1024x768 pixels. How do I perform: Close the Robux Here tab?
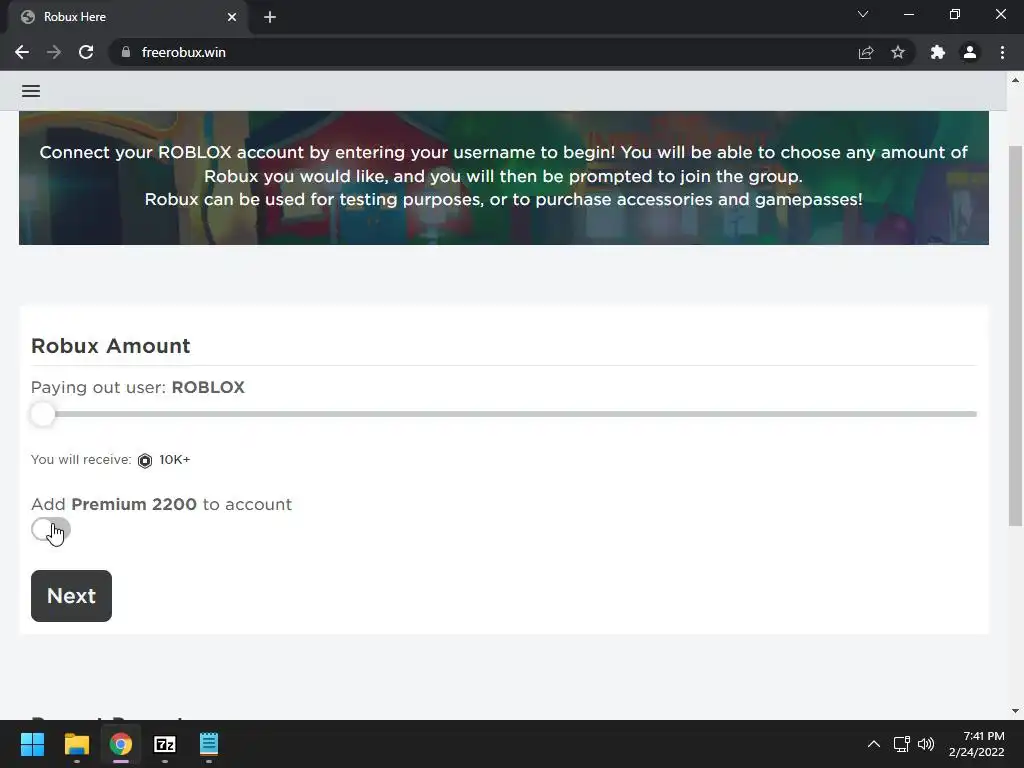click(232, 17)
